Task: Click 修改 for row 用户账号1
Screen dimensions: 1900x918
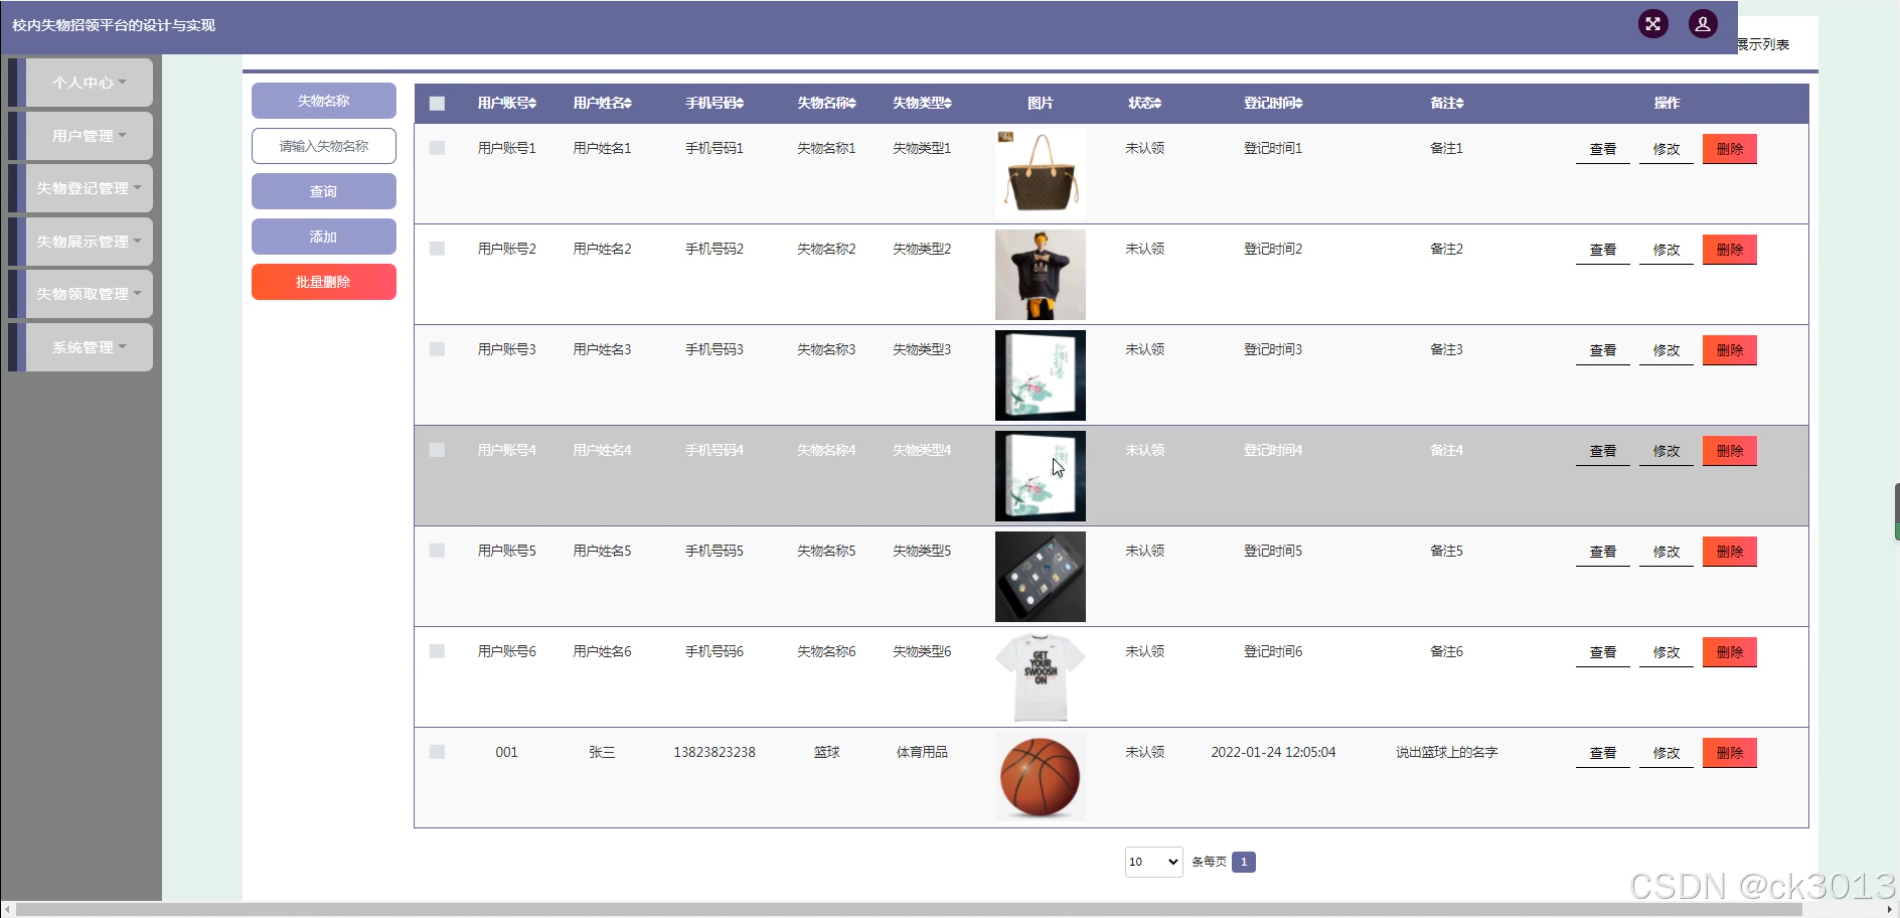Action: tap(1666, 149)
